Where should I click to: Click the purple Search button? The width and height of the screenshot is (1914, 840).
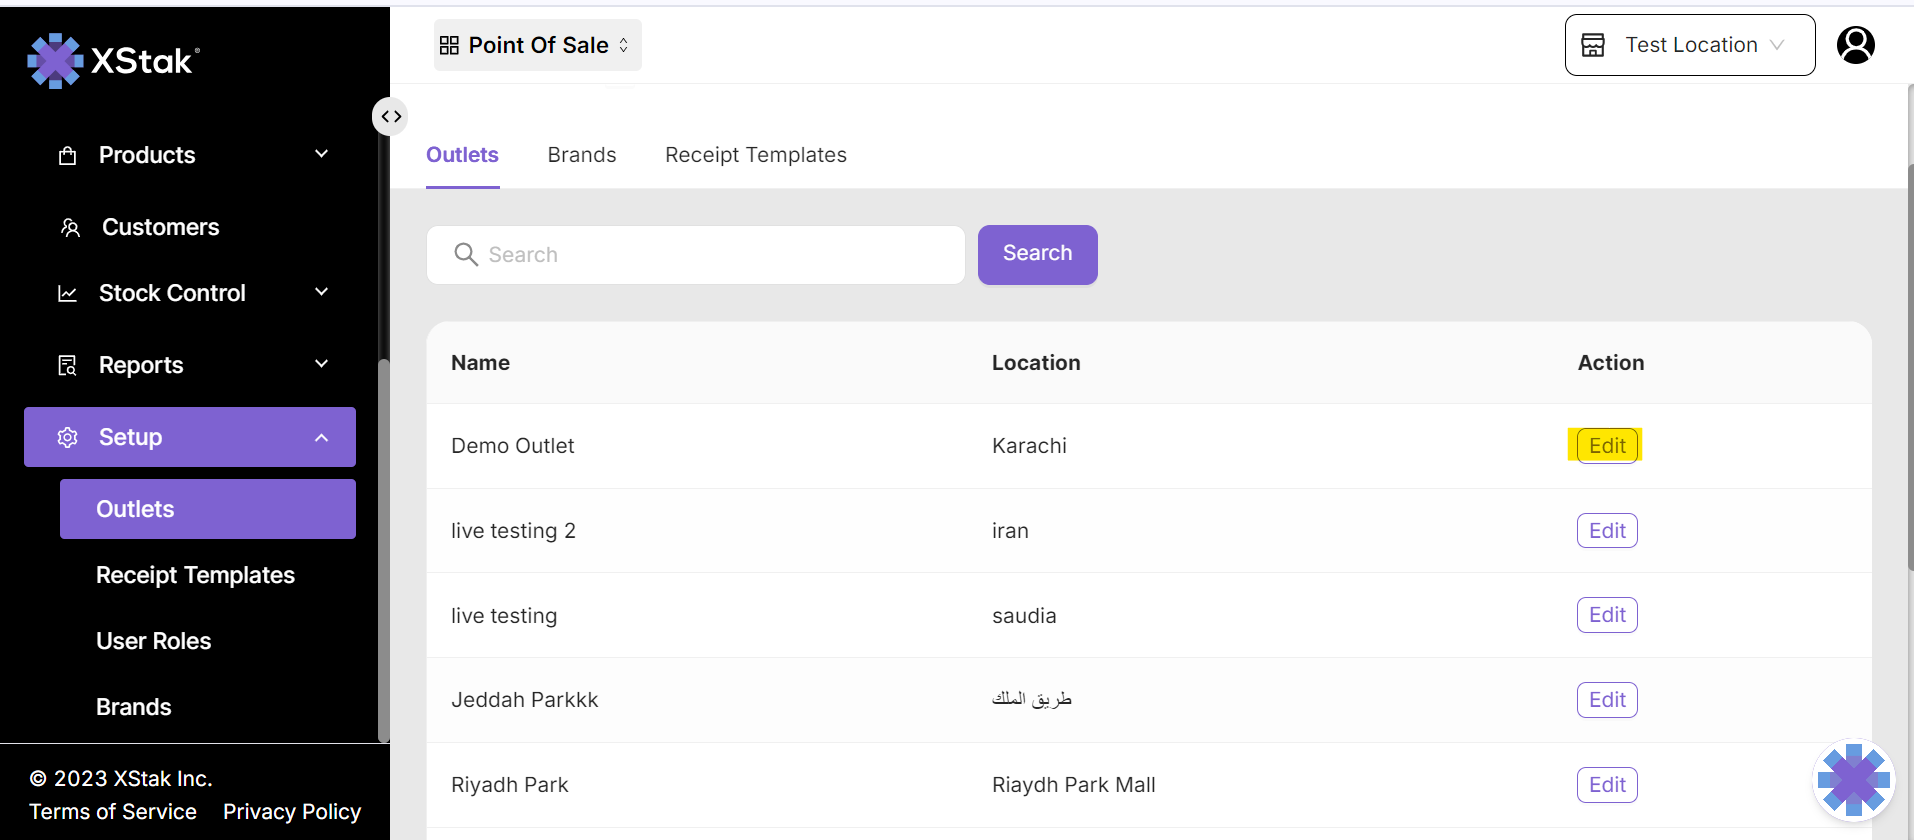(x=1037, y=254)
